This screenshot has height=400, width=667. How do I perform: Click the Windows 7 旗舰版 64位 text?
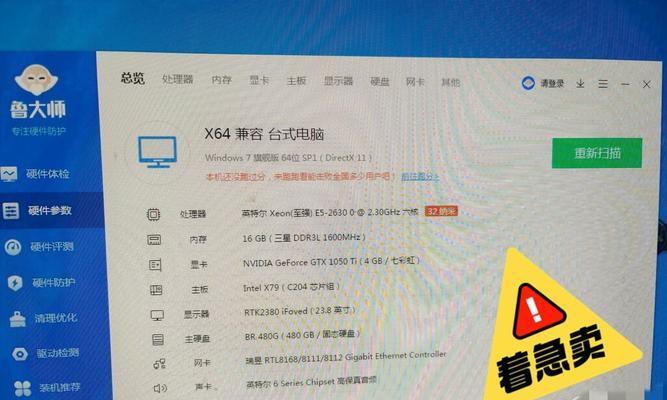288,157
